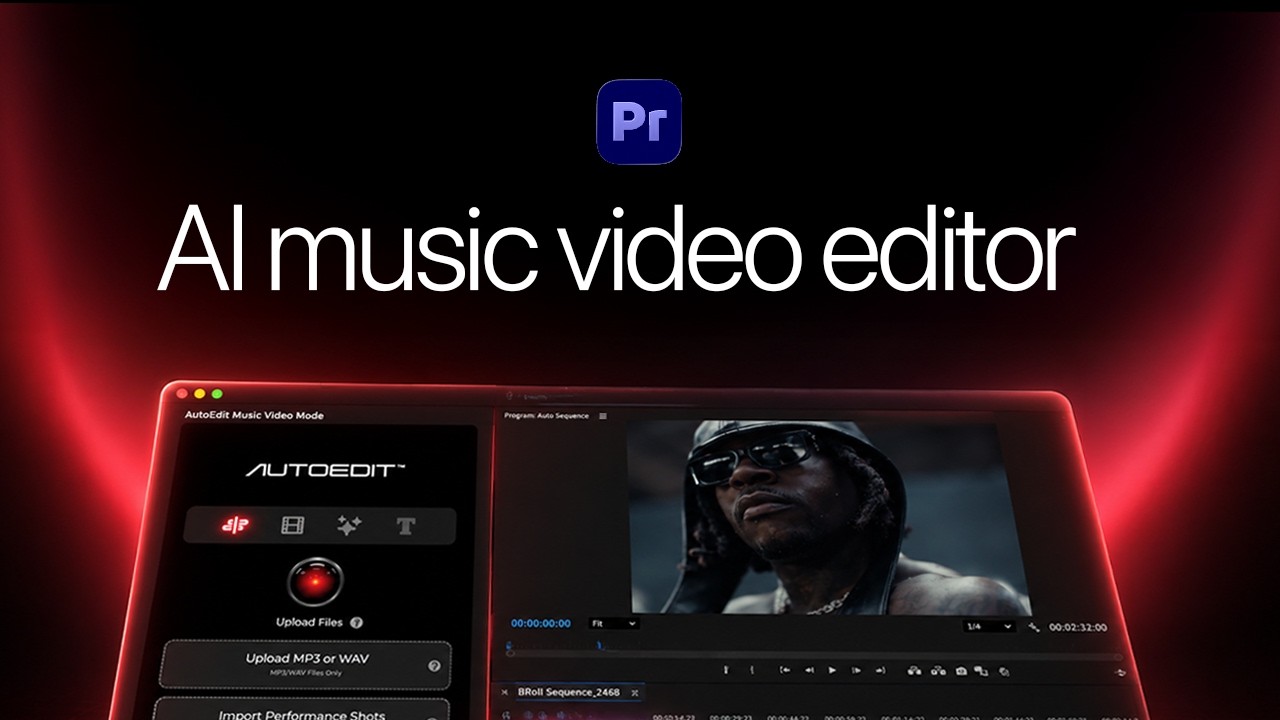Click the Program: Auto Sequence panel title
The image size is (1280, 720).
pyautogui.click(x=547, y=416)
